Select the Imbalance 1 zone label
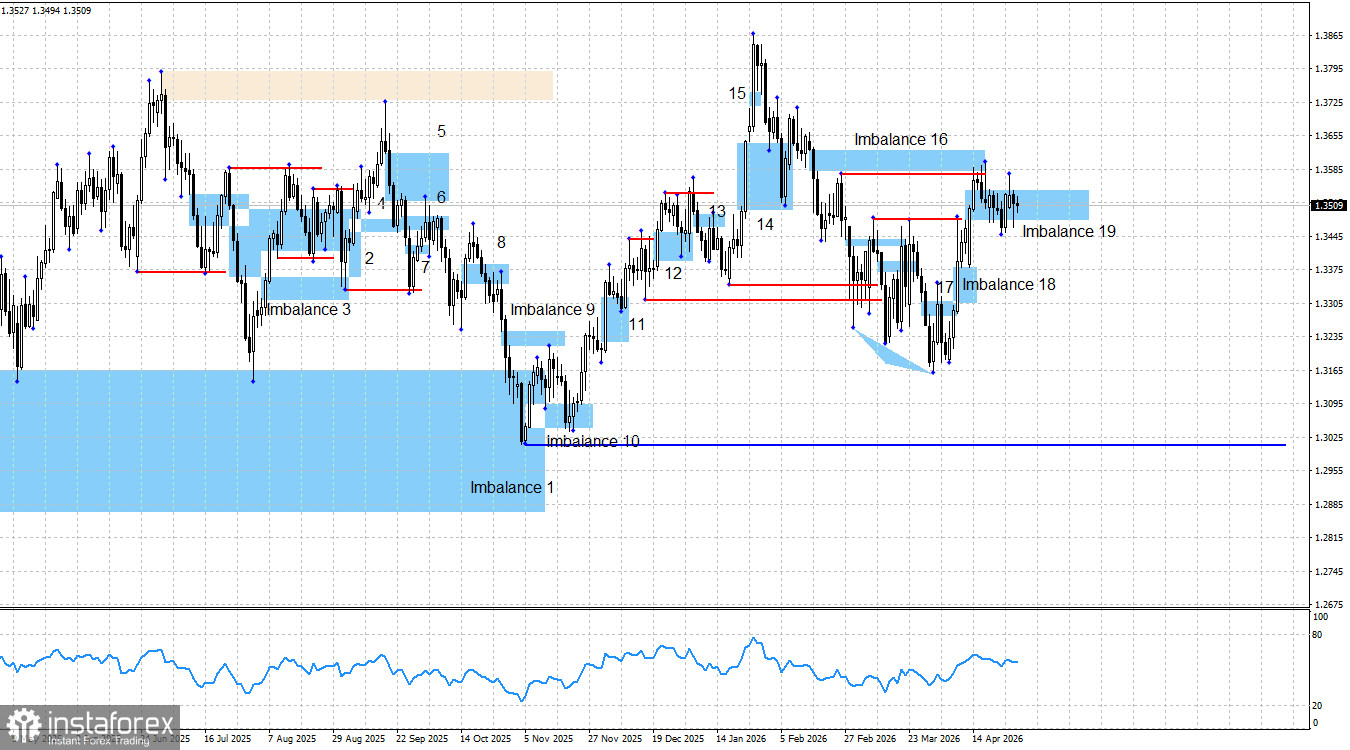The image size is (1350, 750). pos(513,487)
